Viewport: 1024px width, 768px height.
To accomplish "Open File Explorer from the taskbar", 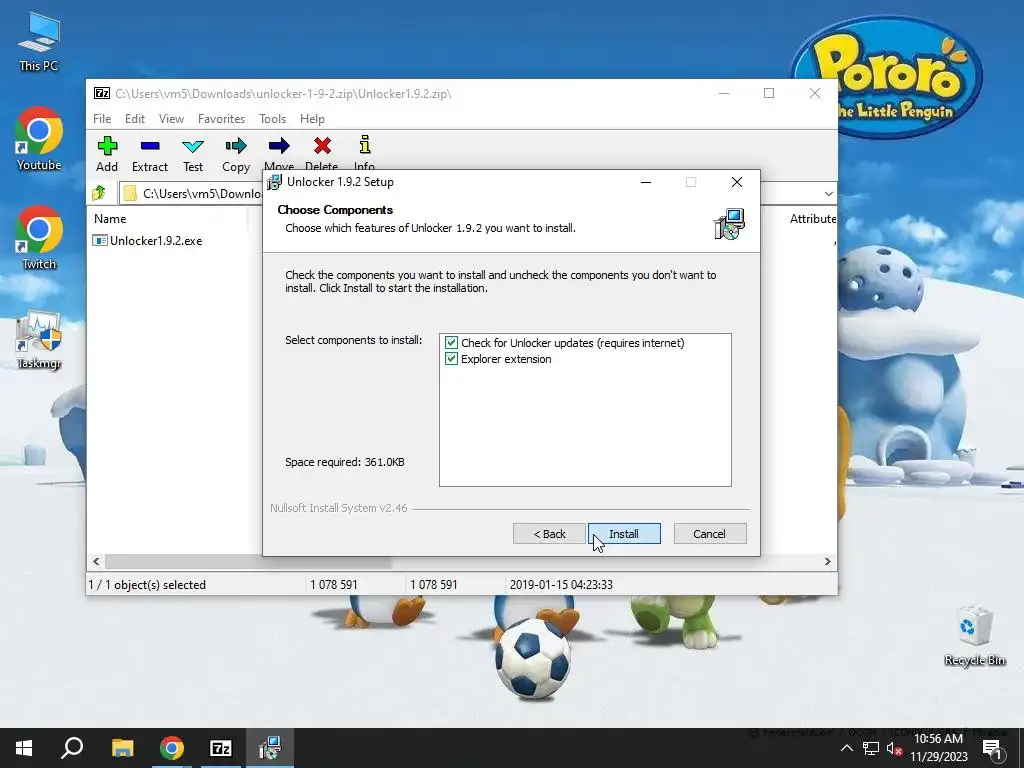I will point(122,748).
